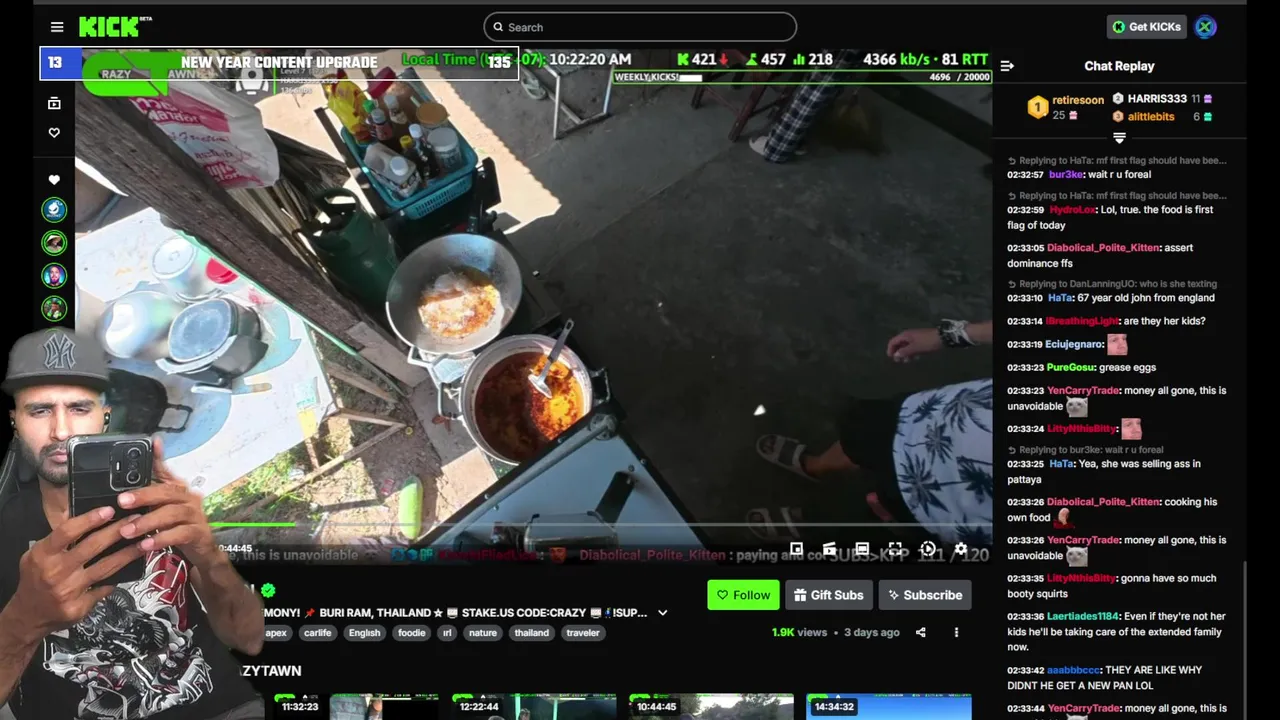
Task: Select the solid heart icon in sidebar
Action: click(54, 180)
